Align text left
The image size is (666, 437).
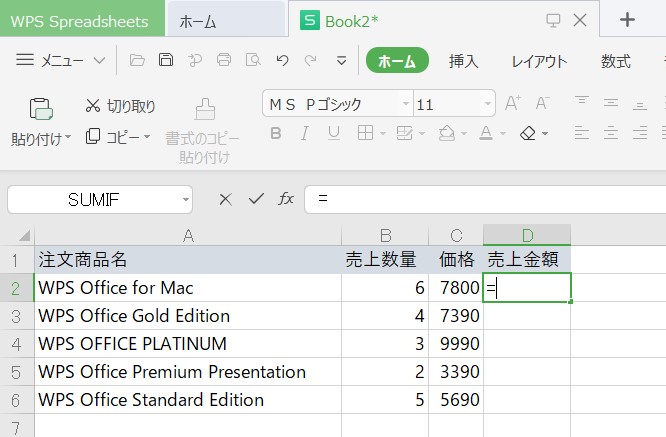point(581,133)
